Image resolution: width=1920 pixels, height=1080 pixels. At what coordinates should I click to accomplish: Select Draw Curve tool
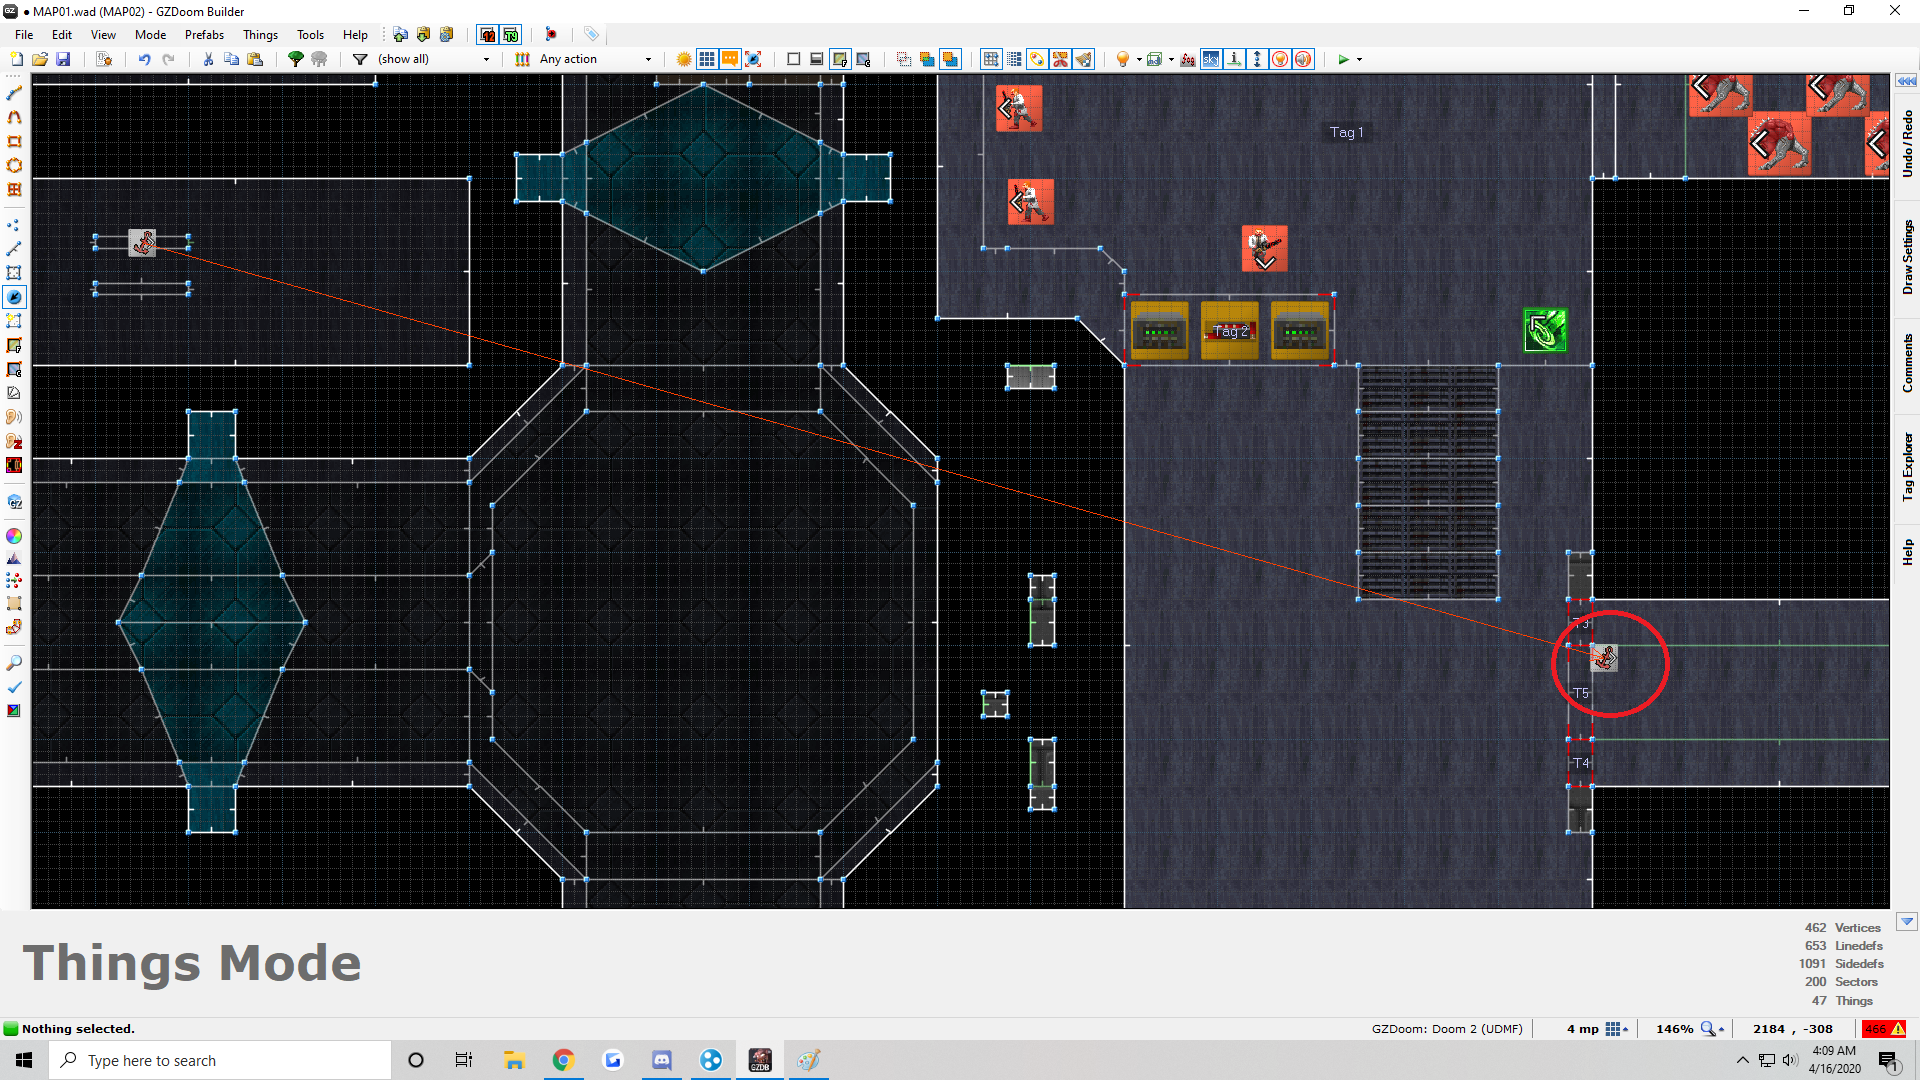(x=14, y=117)
